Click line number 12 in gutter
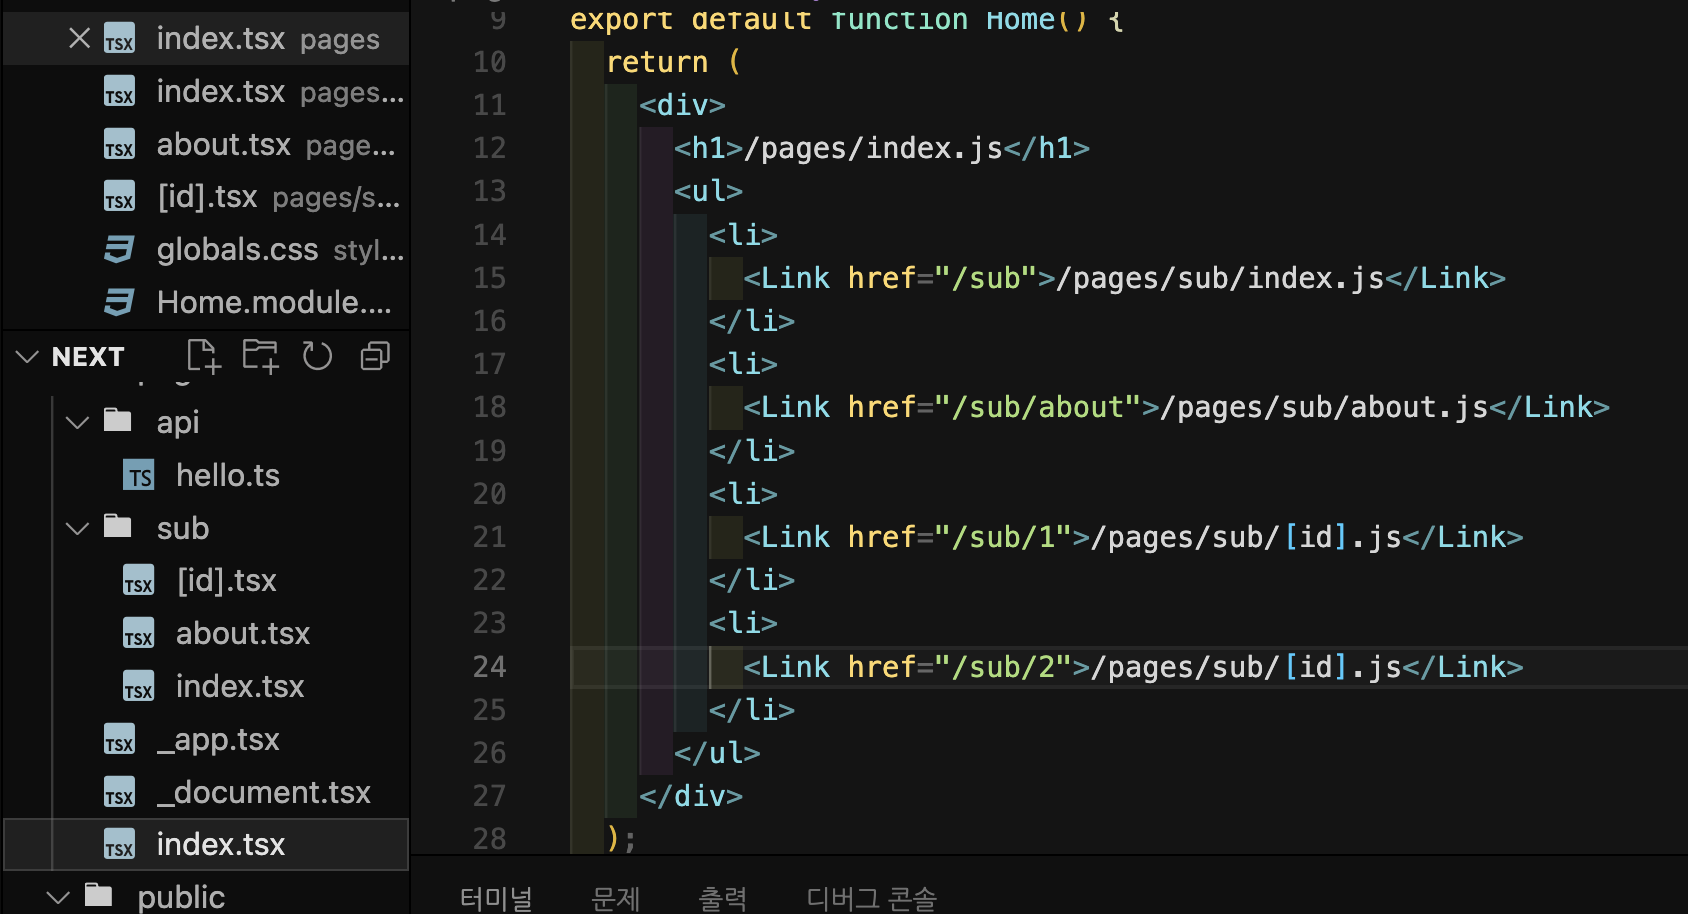Screen dimensions: 1688x914 [490, 148]
